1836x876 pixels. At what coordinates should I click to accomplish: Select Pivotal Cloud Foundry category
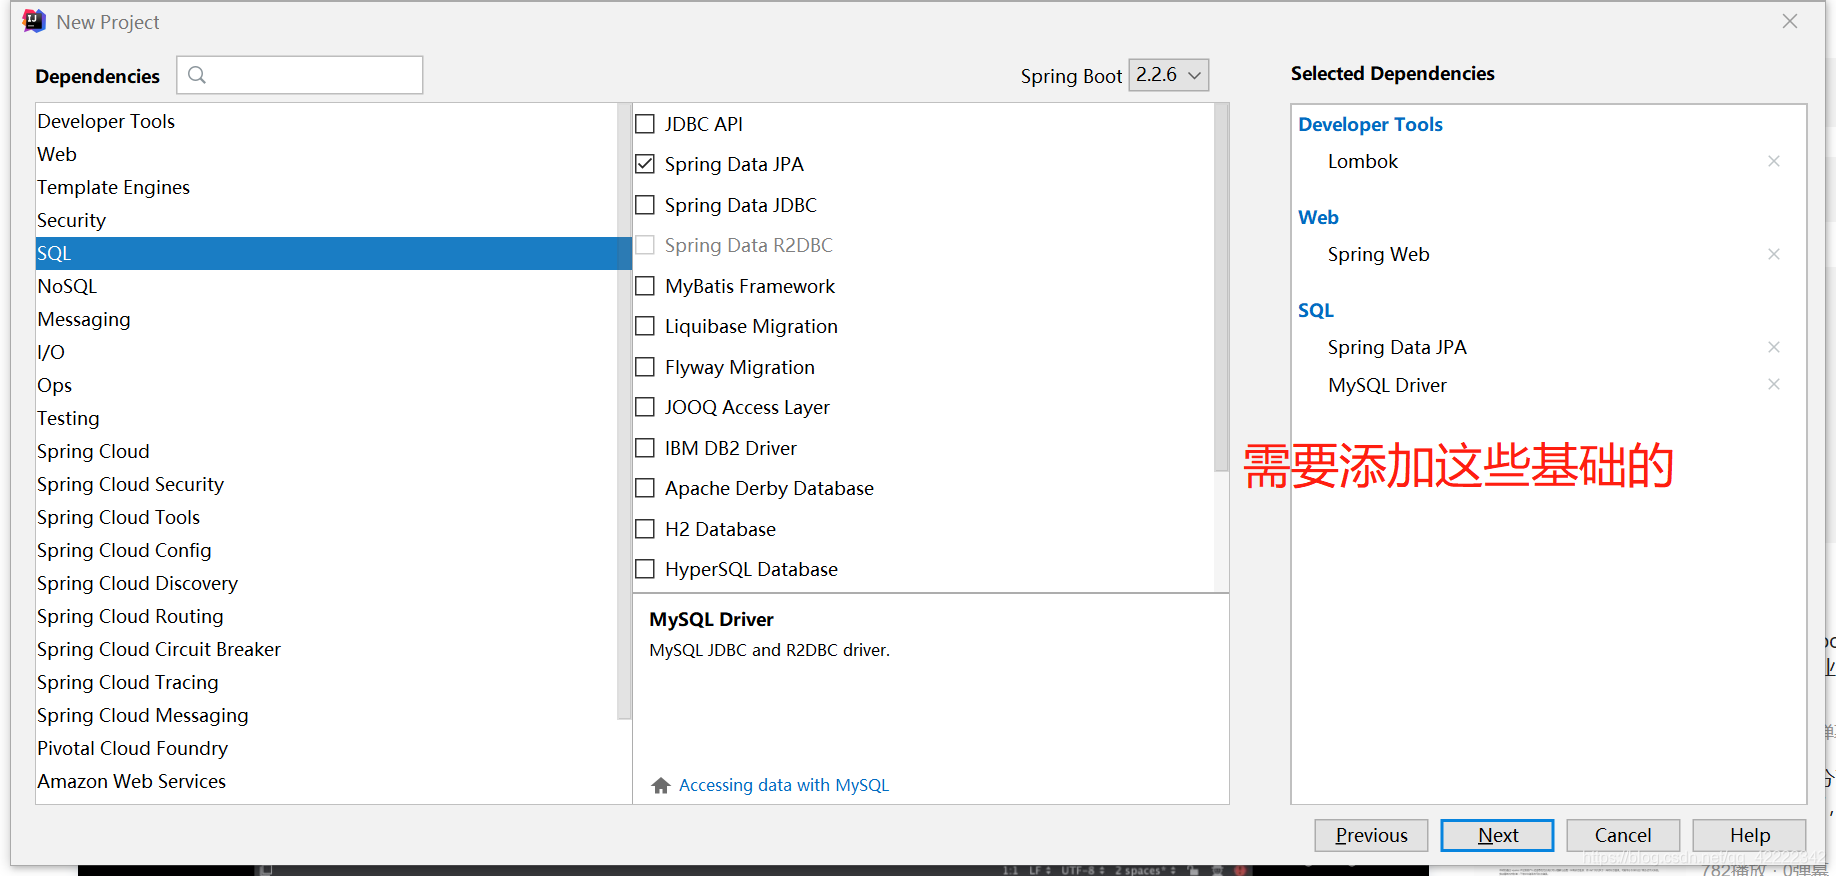pyautogui.click(x=326, y=748)
